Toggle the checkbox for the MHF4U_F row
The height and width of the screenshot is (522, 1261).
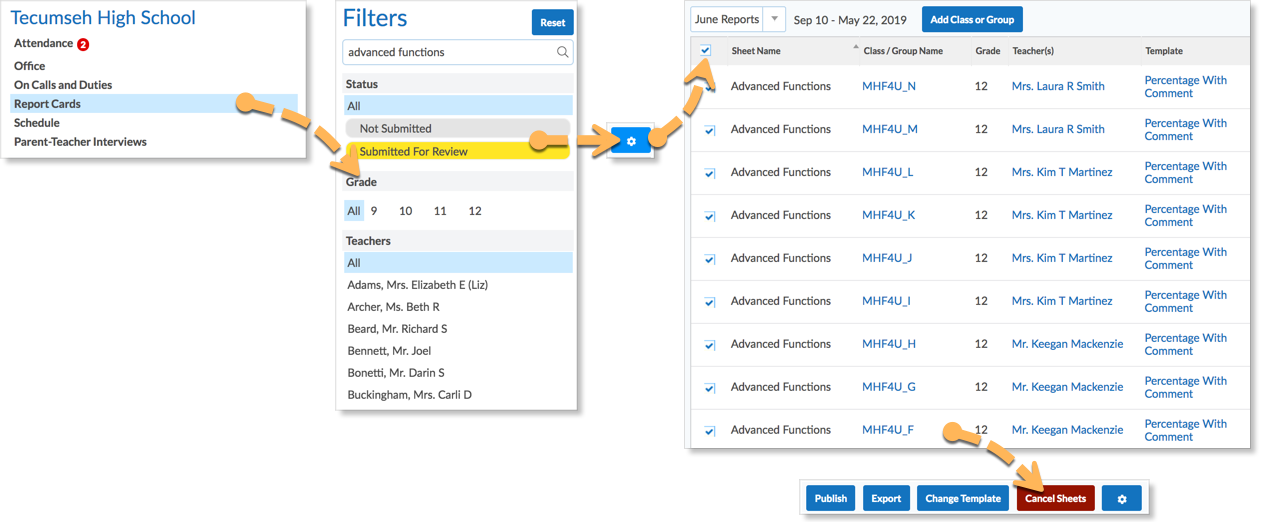point(710,431)
